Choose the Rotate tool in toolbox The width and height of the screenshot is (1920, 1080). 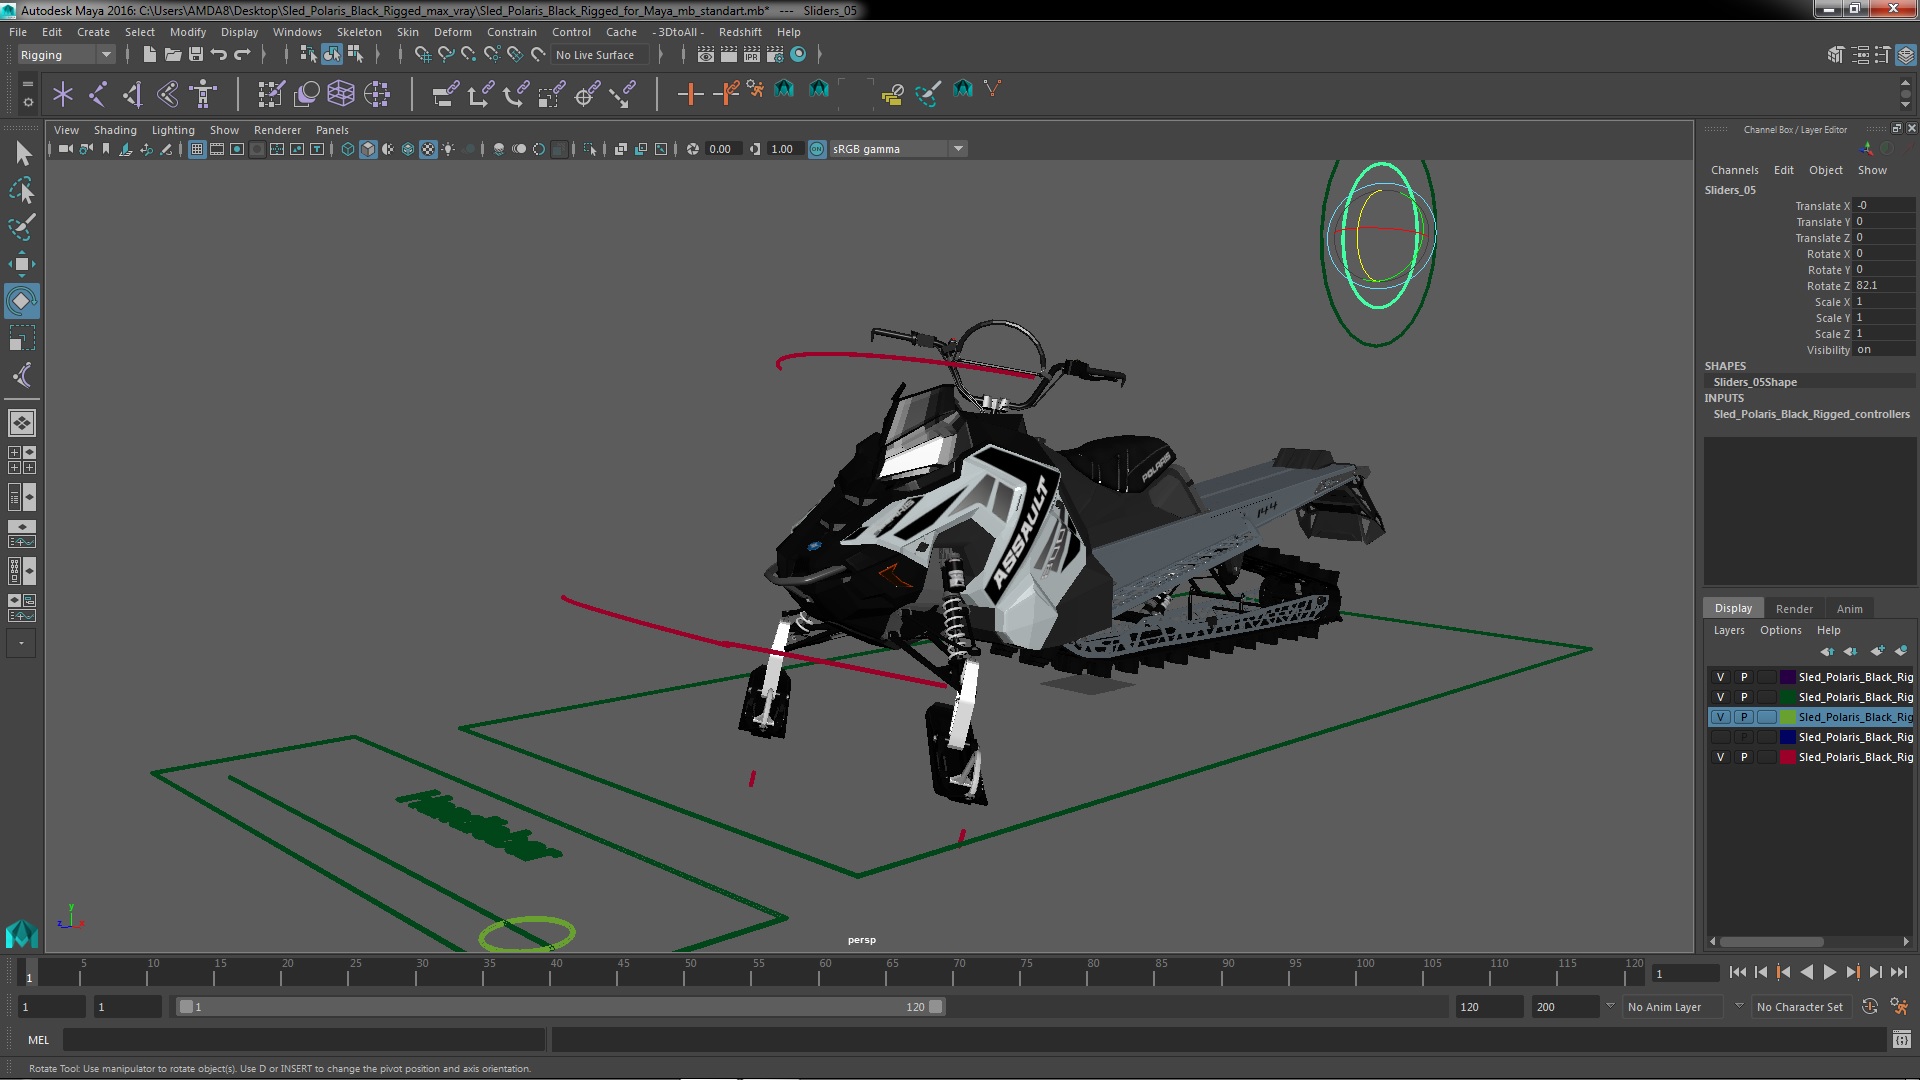[x=22, y=301]
